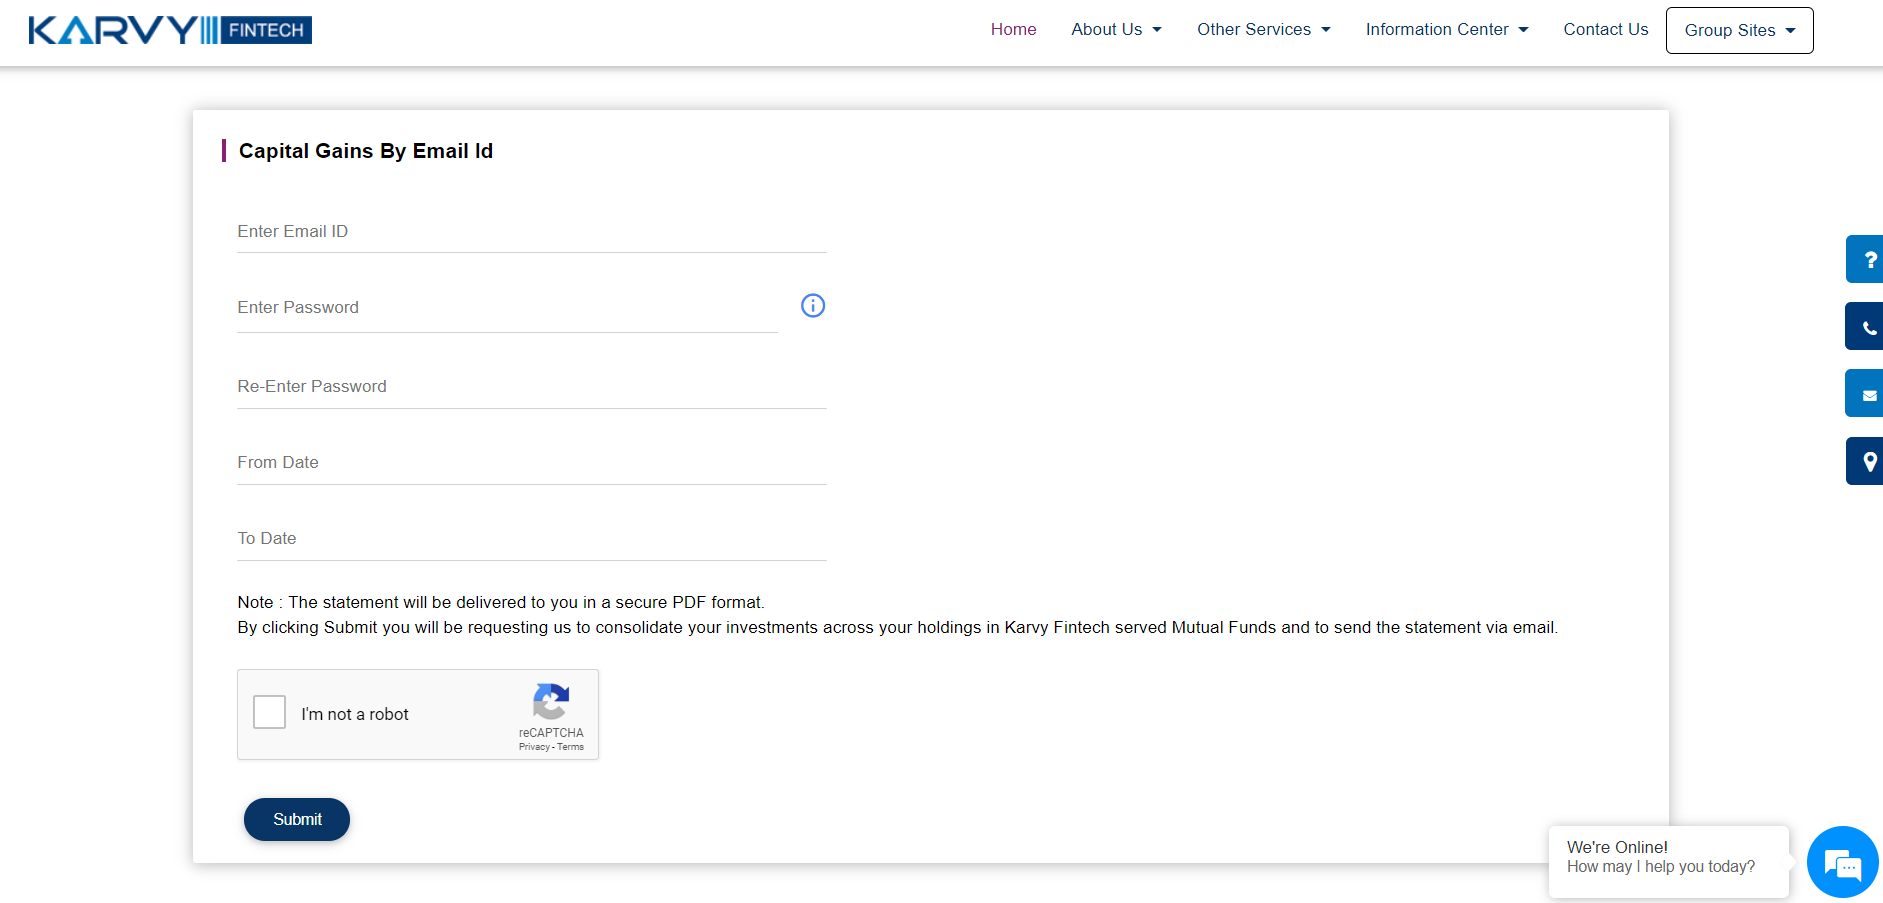Click the reCAPTCHA logo
Screen dimensions: 1883x903
click(551, 701)
